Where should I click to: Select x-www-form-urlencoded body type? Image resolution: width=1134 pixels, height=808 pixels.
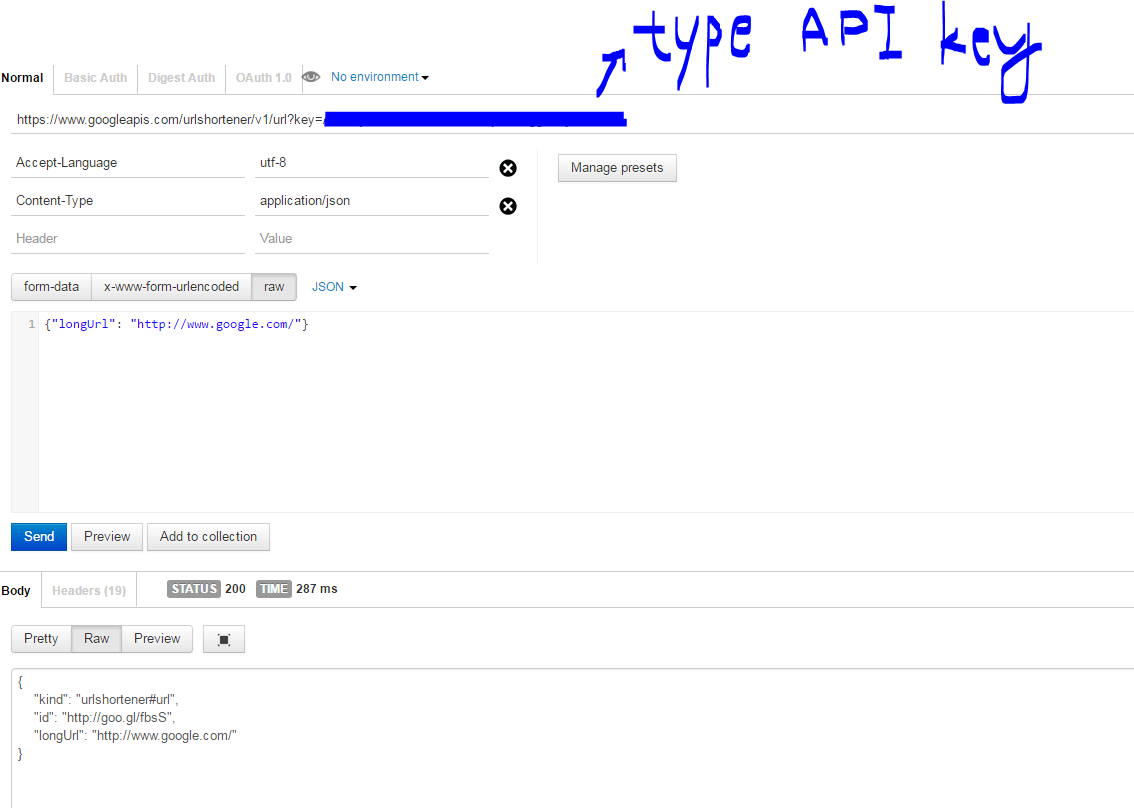click(x=171, y=287)
